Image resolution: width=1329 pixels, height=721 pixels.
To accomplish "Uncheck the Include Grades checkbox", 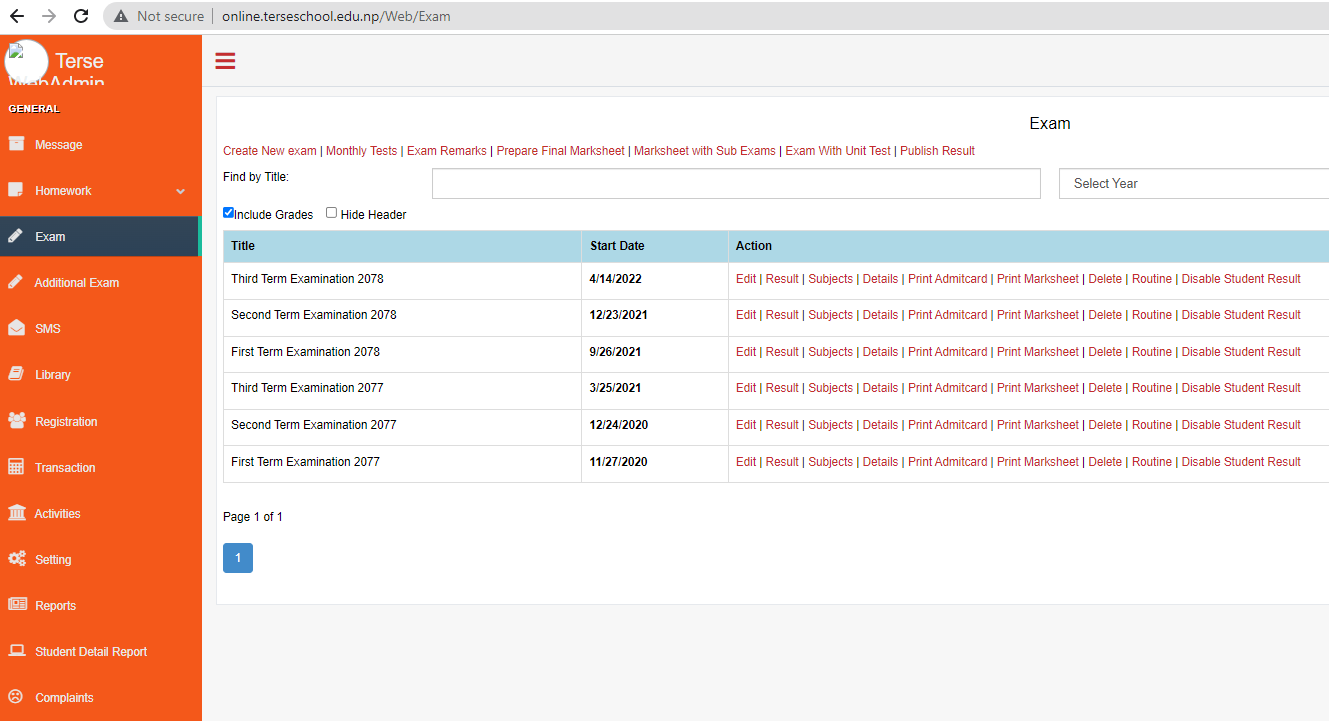I will point(228,213).
